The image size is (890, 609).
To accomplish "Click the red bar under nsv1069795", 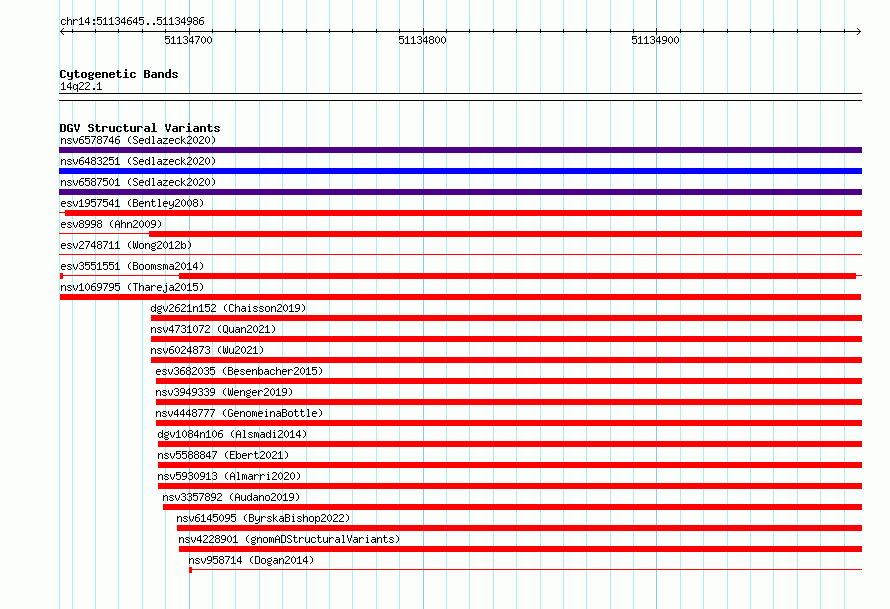I will coord(460,297).
